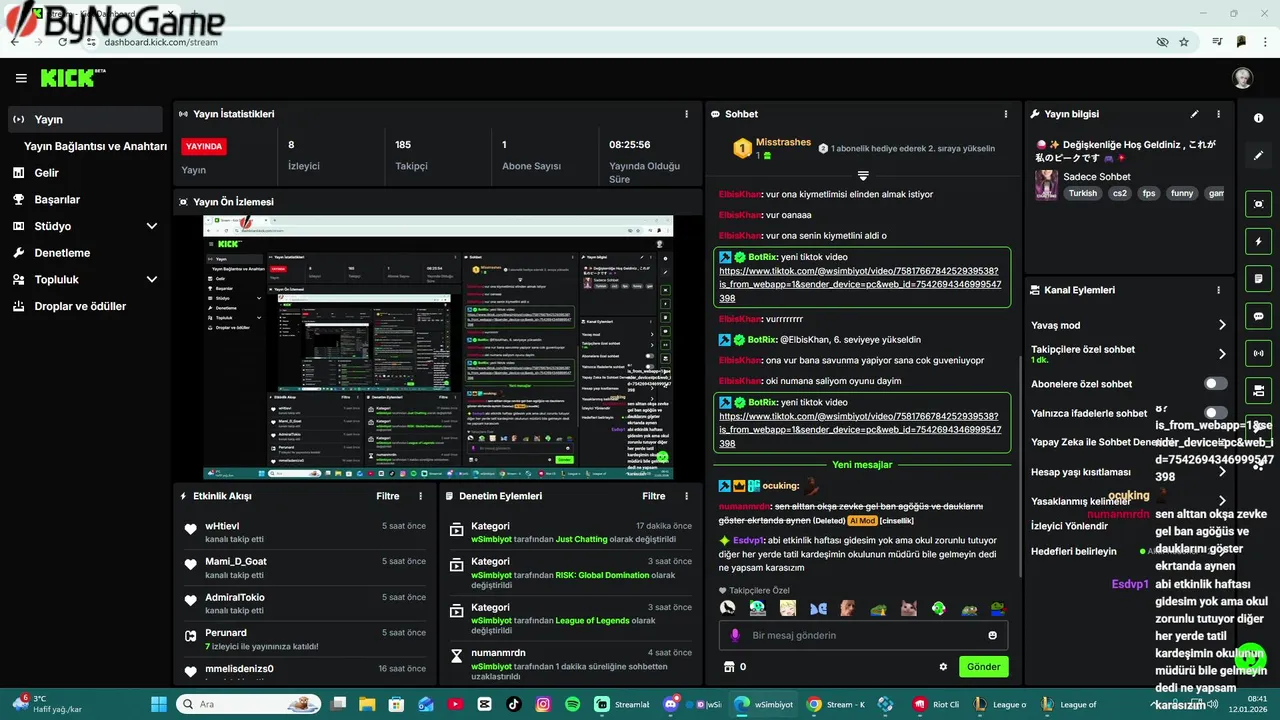Open the hamburger menu next to KICK logo

coord(21,78)
